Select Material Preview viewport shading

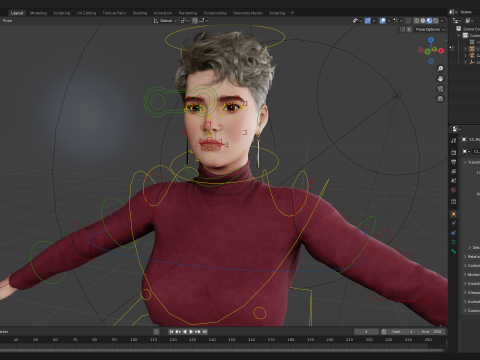click(x=429, y=21)
